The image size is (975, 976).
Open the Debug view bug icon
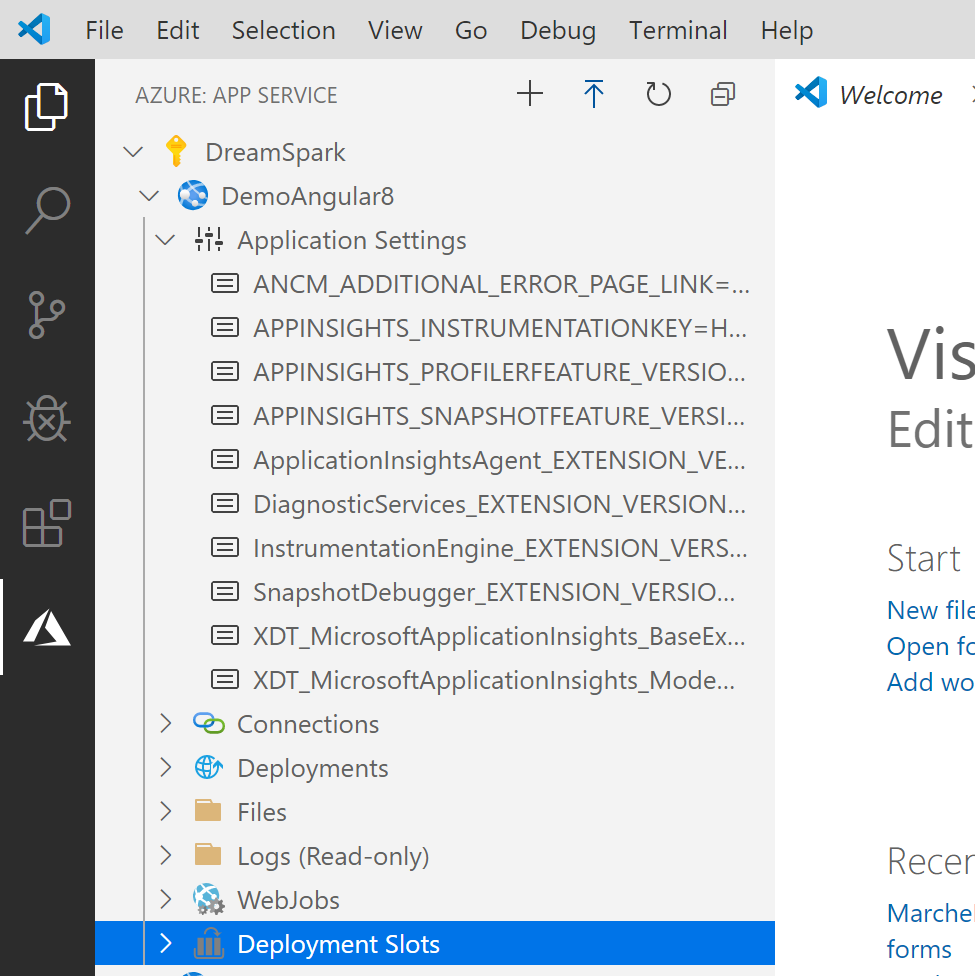(47, 419)
